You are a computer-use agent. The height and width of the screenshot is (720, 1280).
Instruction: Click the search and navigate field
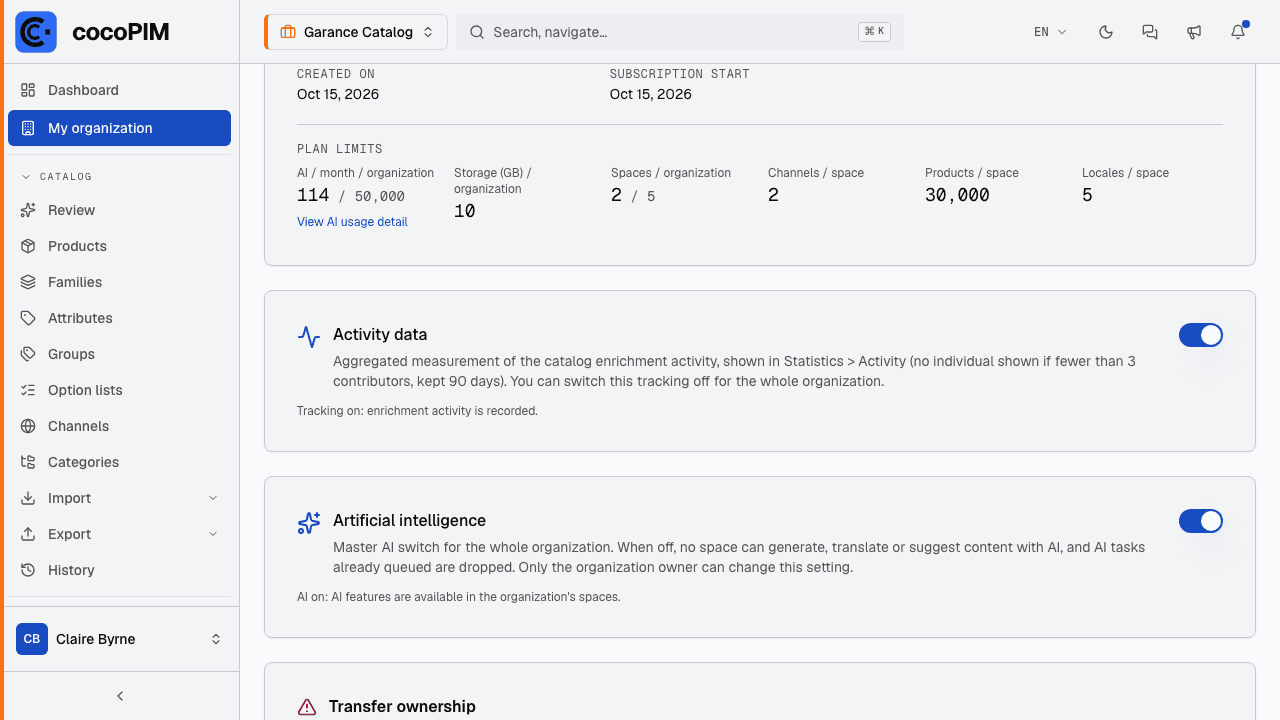(680, 32)
